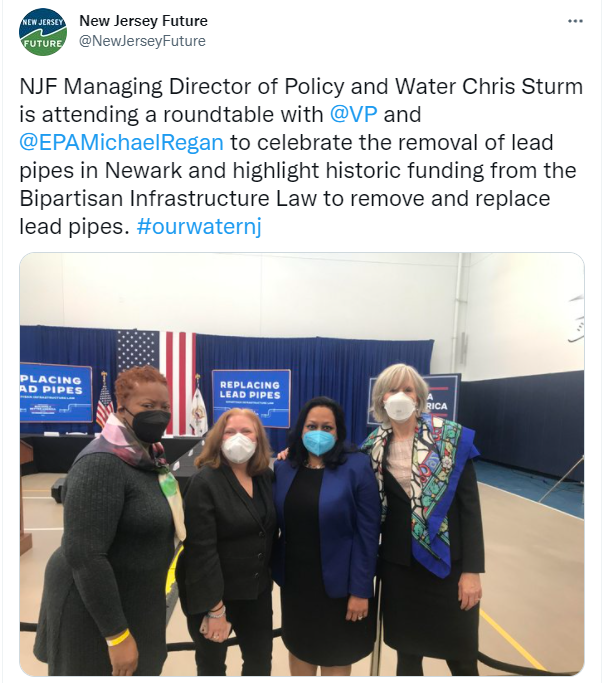Open the @VP mention link
610x683 pixels.
pos(349,113)
